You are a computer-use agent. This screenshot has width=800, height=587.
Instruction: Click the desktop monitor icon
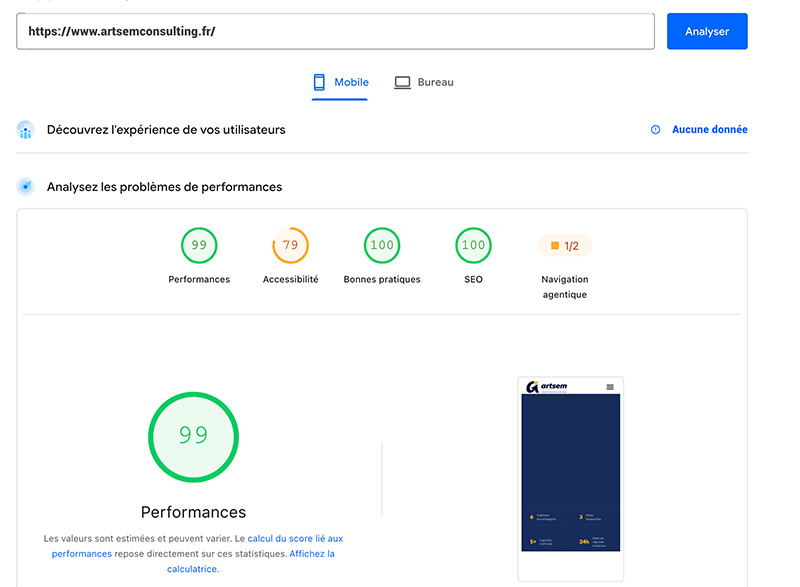click(x=402, y=83)
